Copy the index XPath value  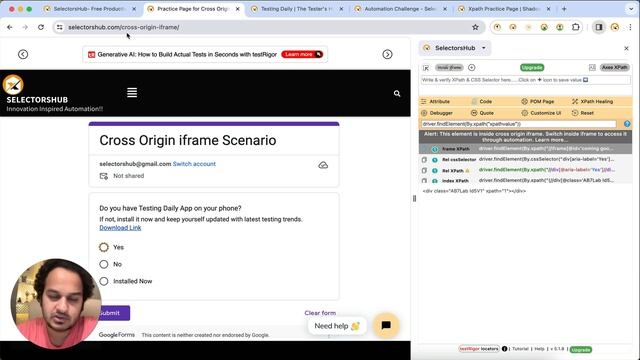pyautogui.click(x=424, y=180)
